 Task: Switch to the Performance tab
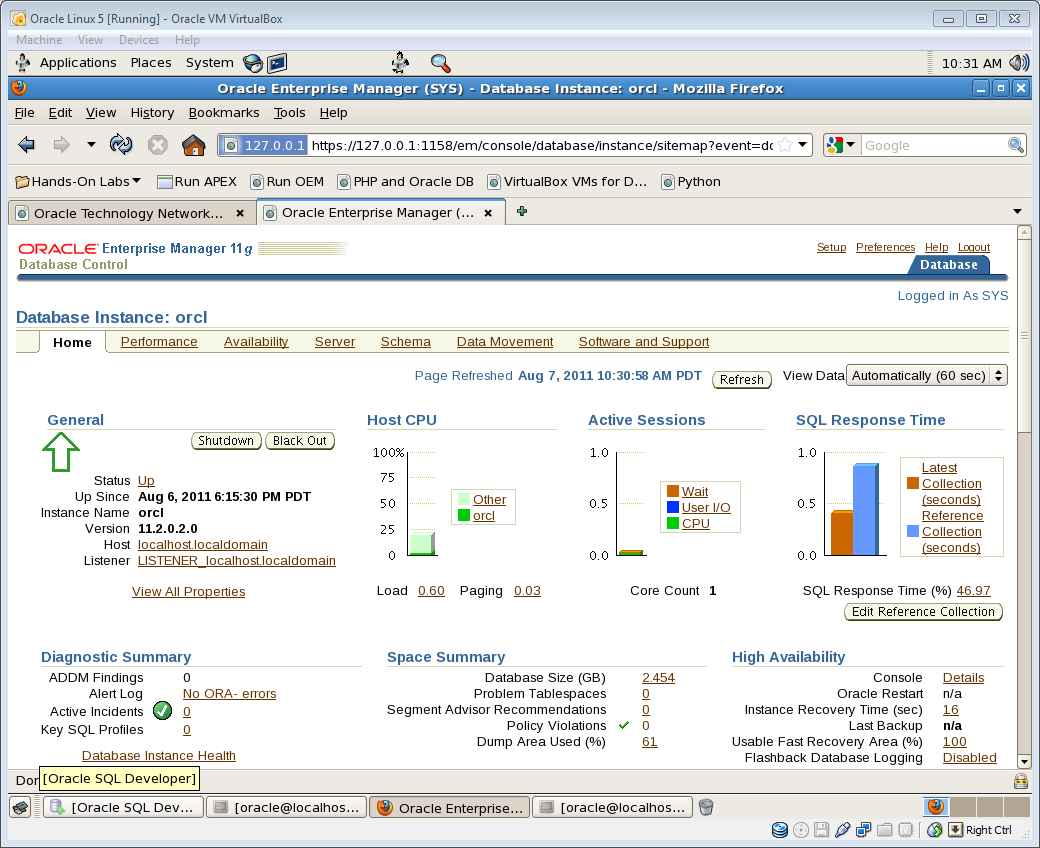tap(159, 342)
